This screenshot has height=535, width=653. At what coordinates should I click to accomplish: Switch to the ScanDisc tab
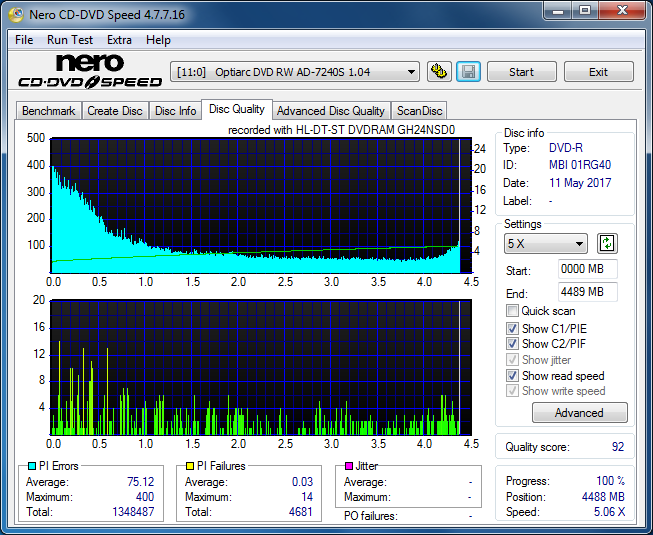point(419,111)
